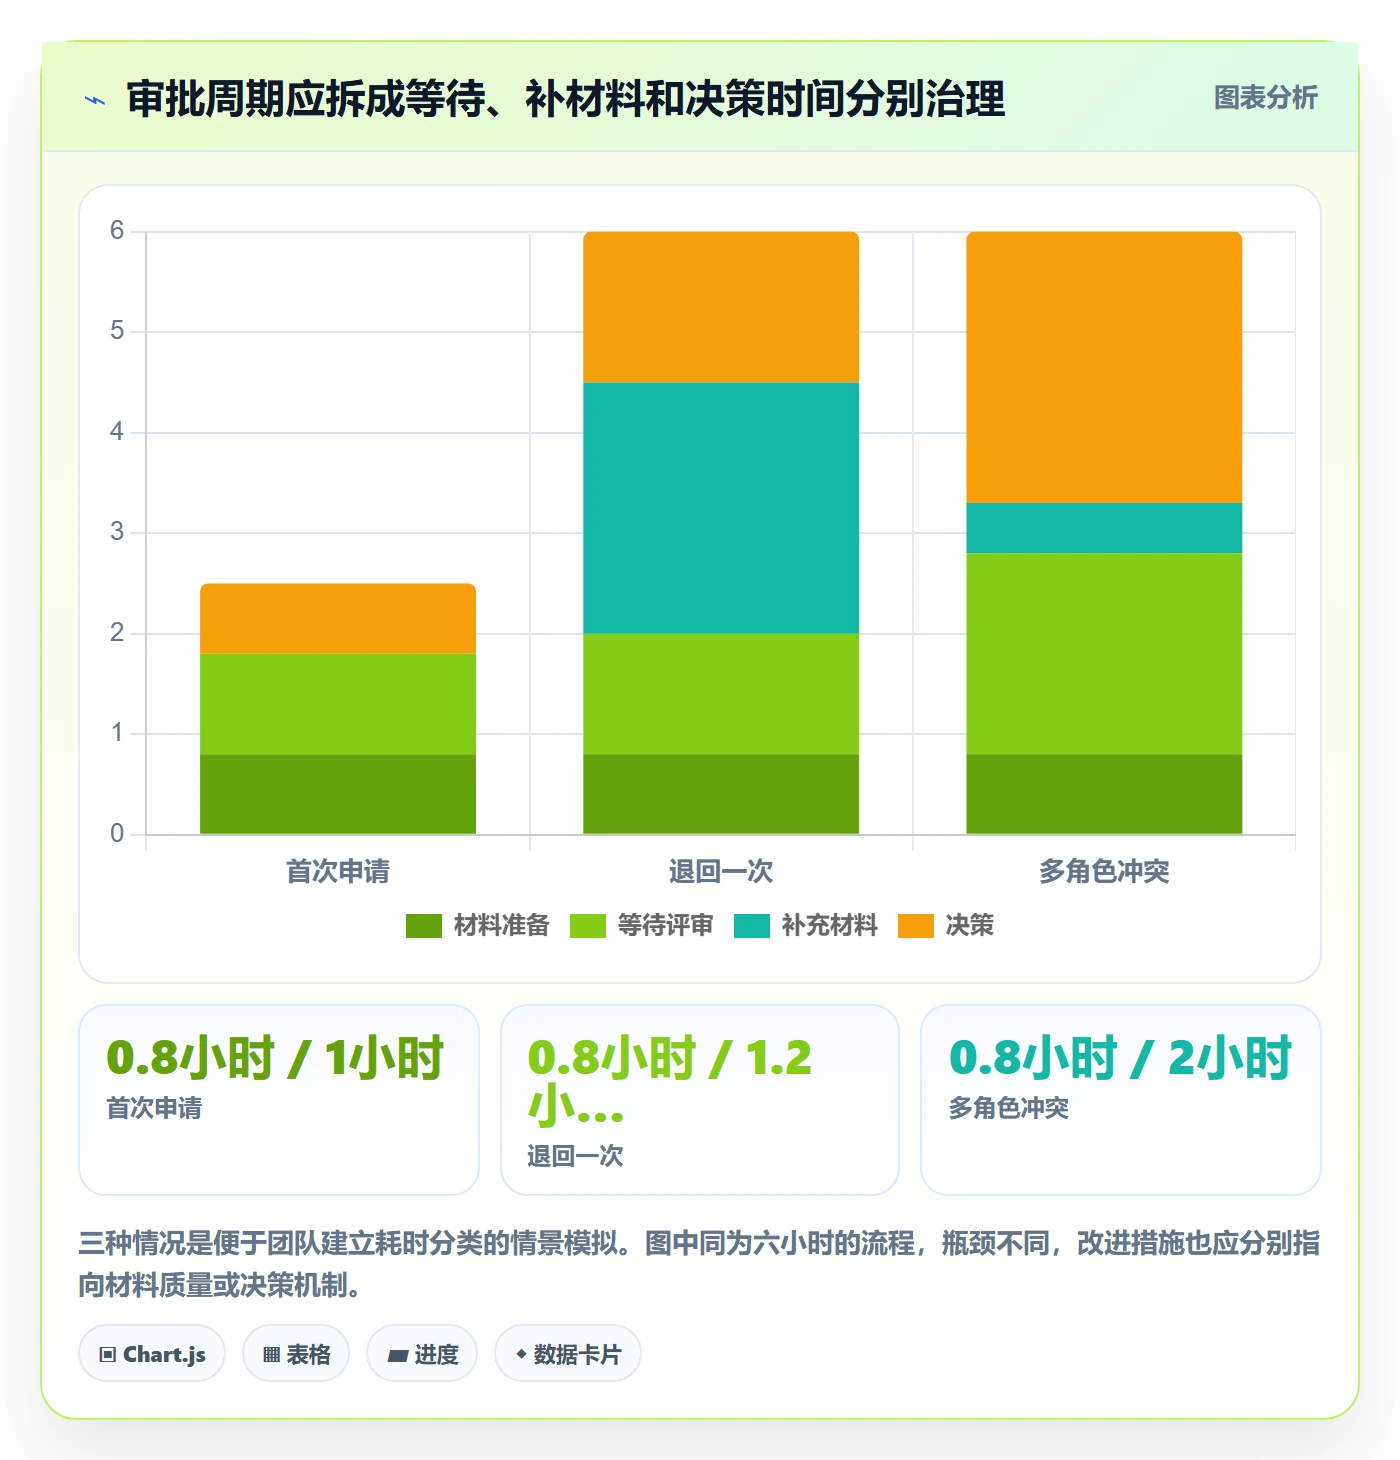The image size is (1400, 1460).
Task: Click the light green 等待评审 segment of 首次申请 bar
Action: click(338, 704)
